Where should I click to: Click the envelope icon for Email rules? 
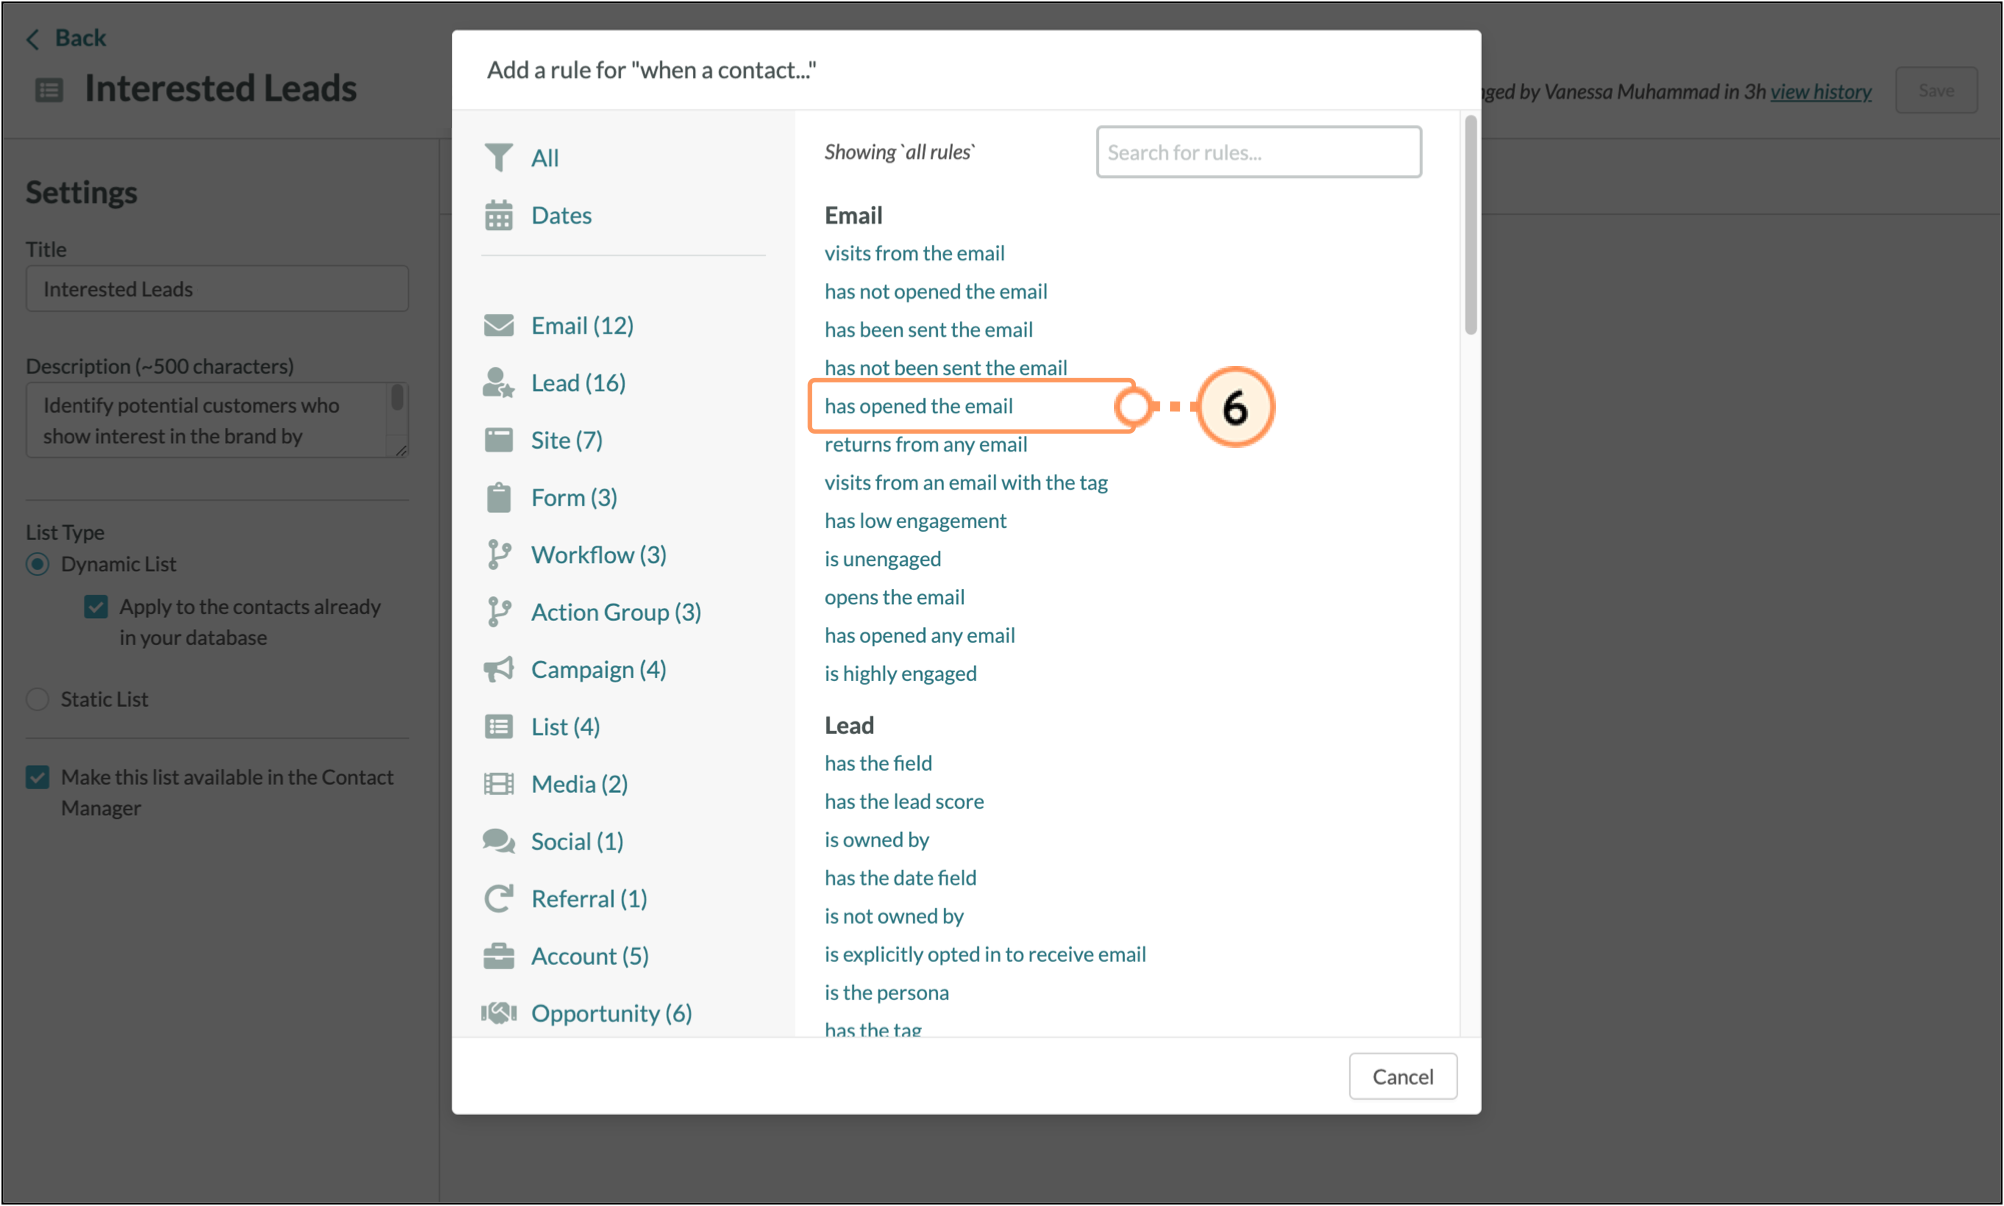pos(498,325)
